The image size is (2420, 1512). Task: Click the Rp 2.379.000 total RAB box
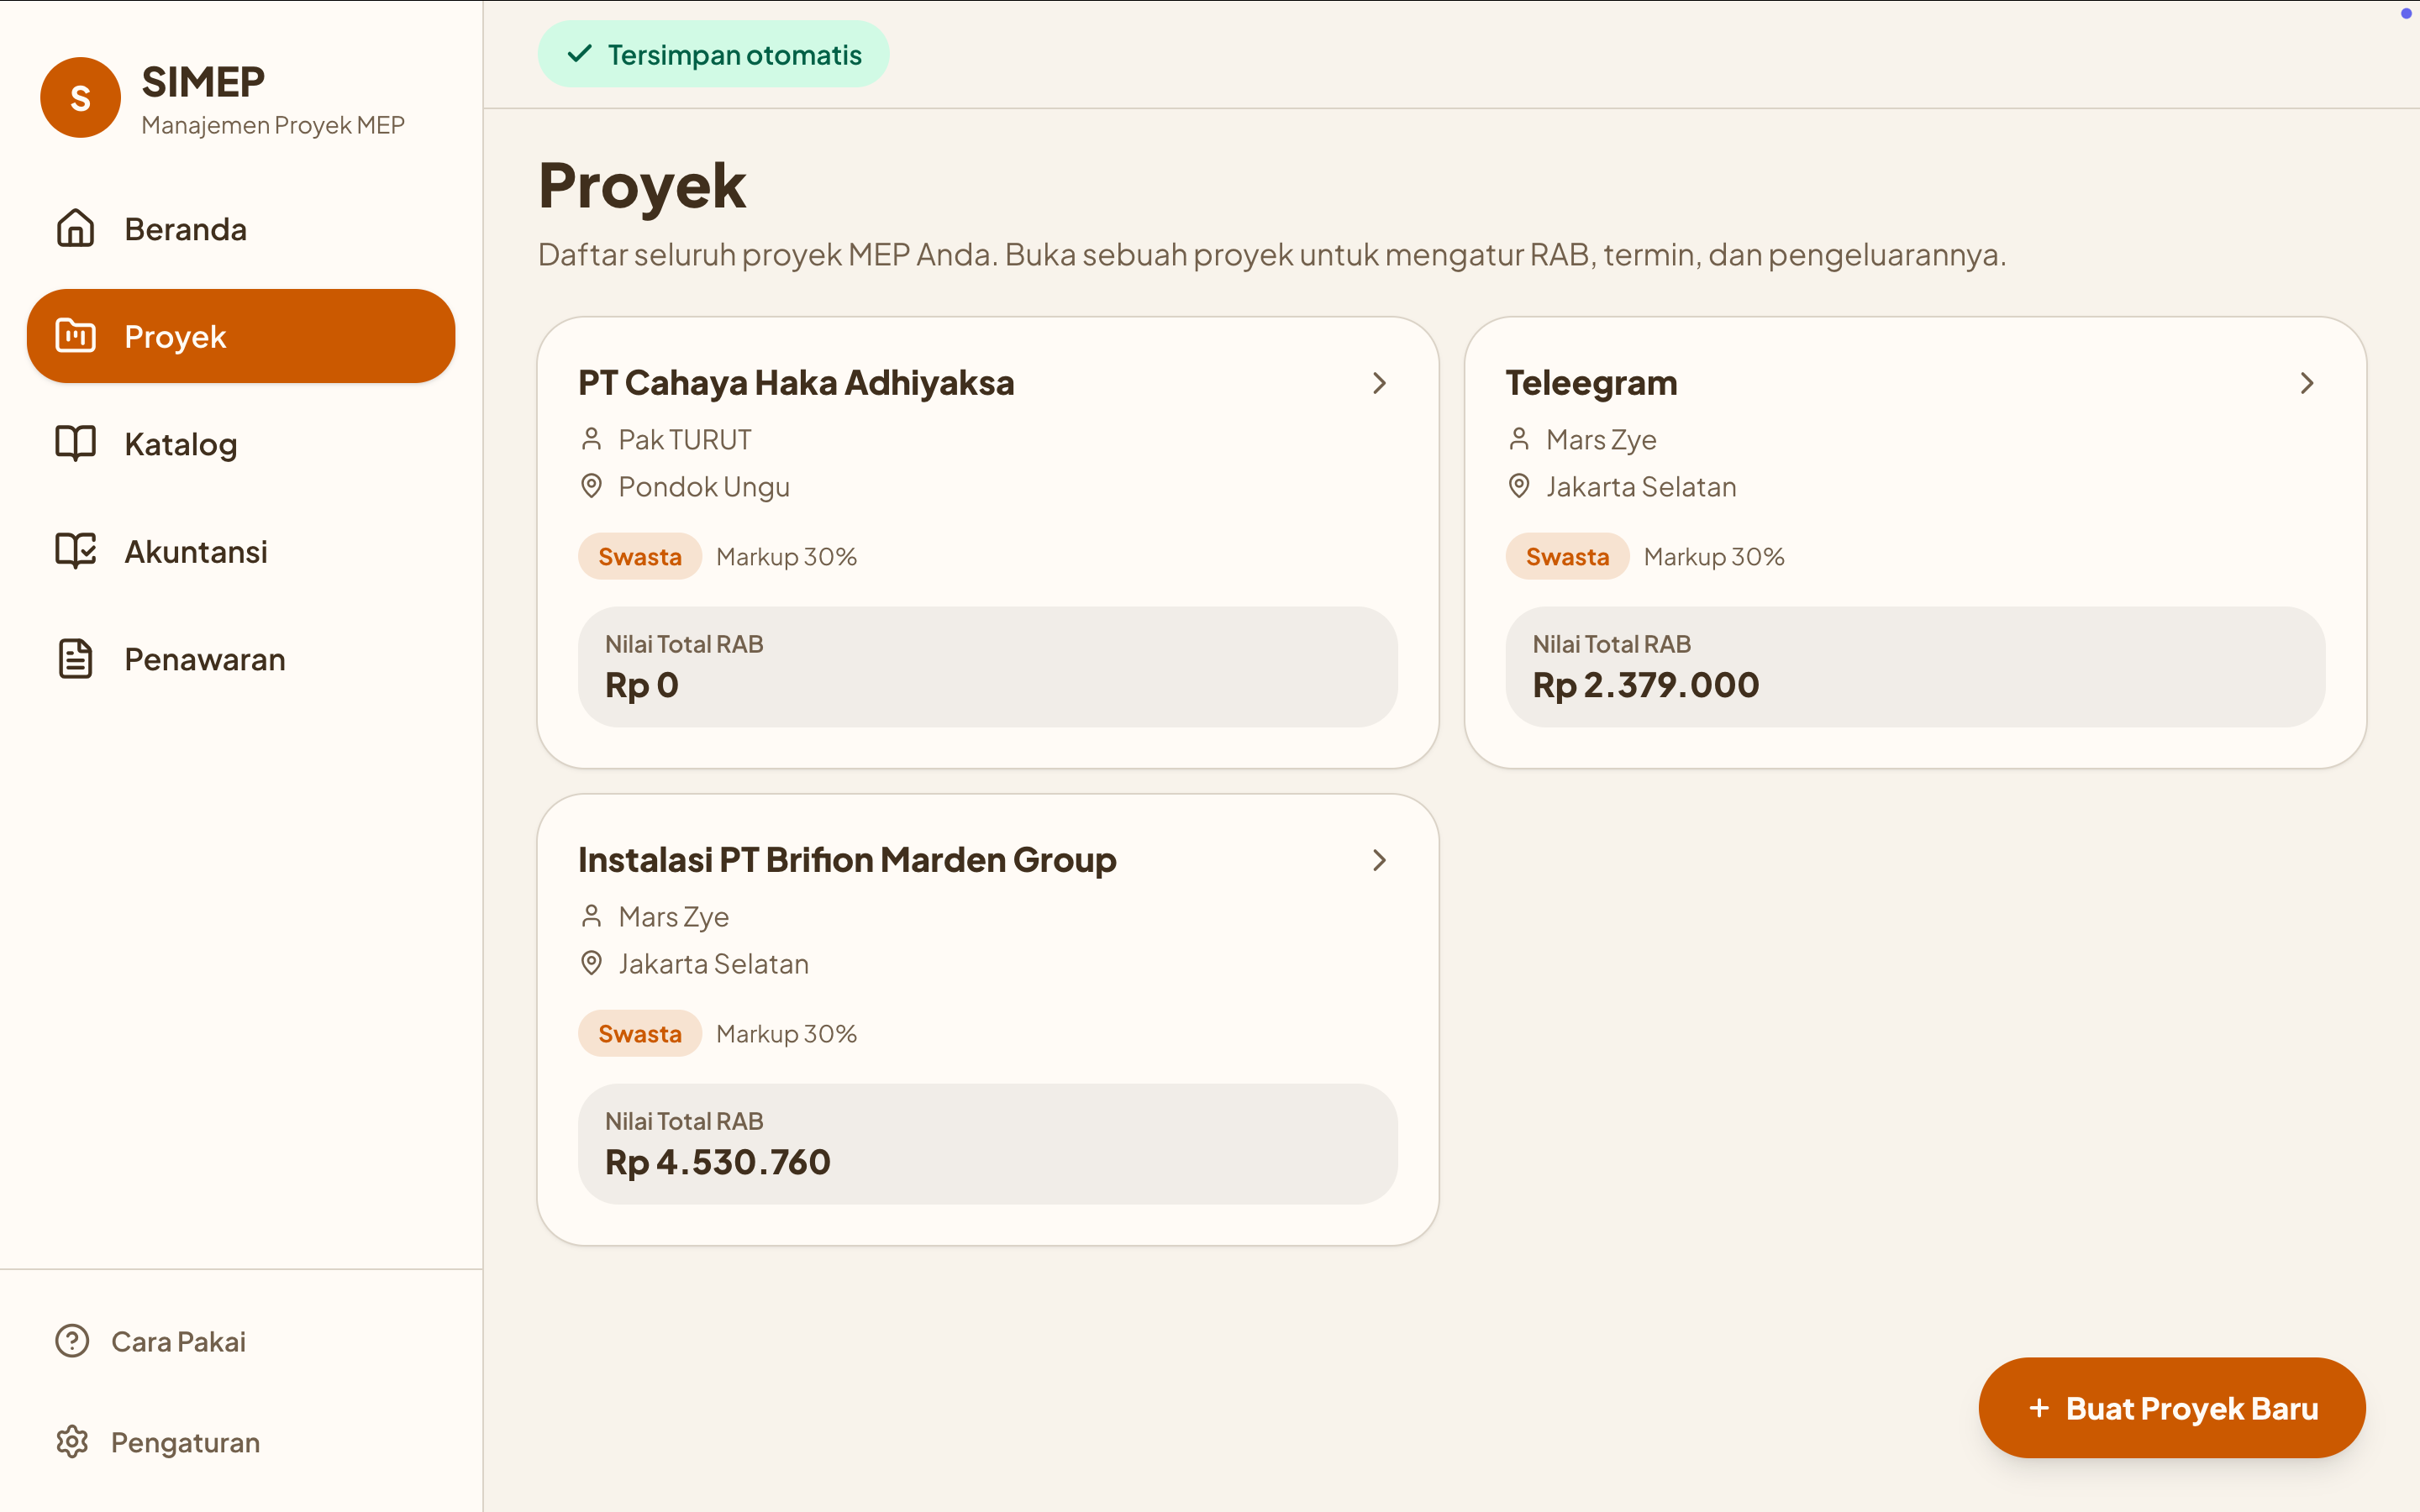[1915, 666]
